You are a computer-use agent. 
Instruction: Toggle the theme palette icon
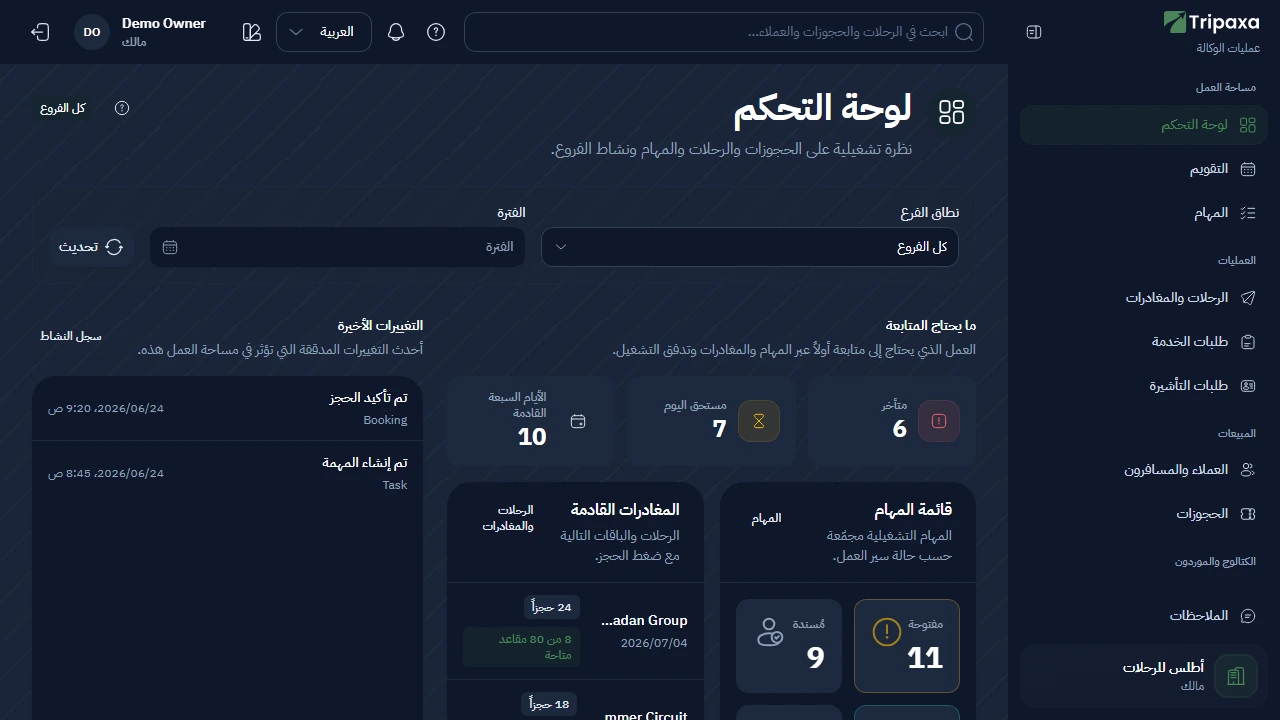pyautogui.click(x=252, y=32)
